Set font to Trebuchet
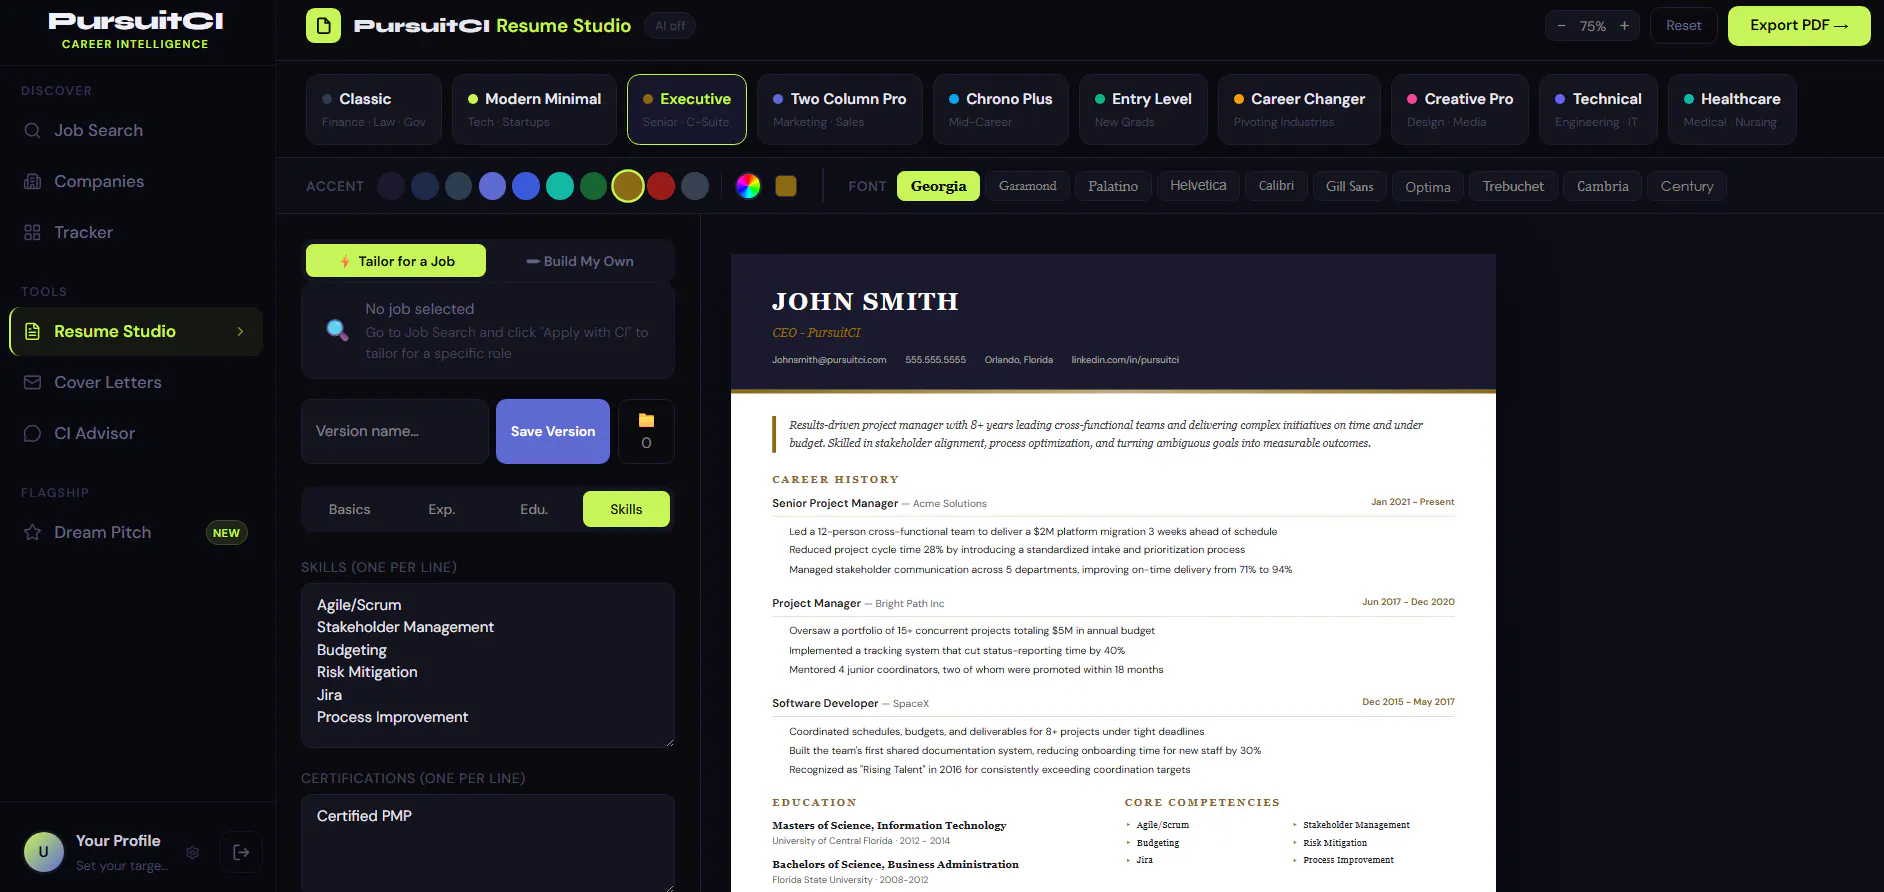This screenshot has width=1884, height=892. [1513, 186]
